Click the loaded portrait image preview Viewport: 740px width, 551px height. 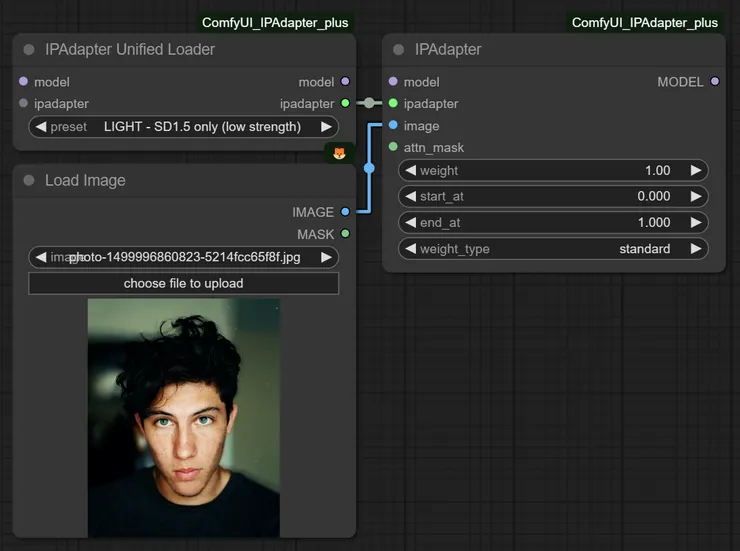pos(184,418)
